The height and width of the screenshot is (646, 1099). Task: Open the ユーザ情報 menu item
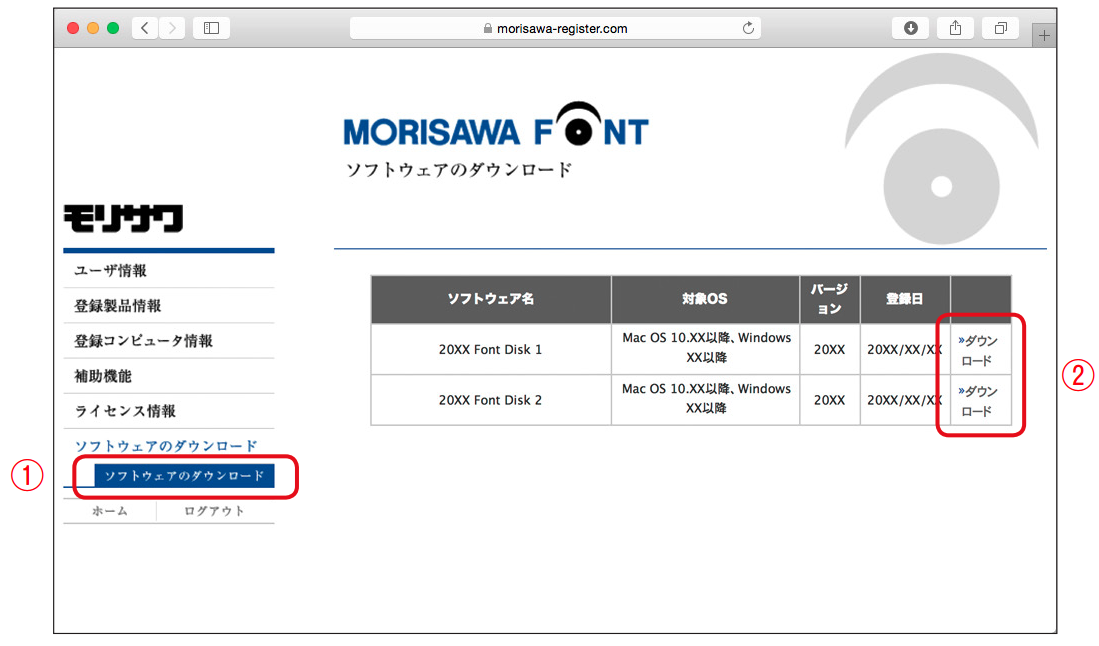(111, 270)
